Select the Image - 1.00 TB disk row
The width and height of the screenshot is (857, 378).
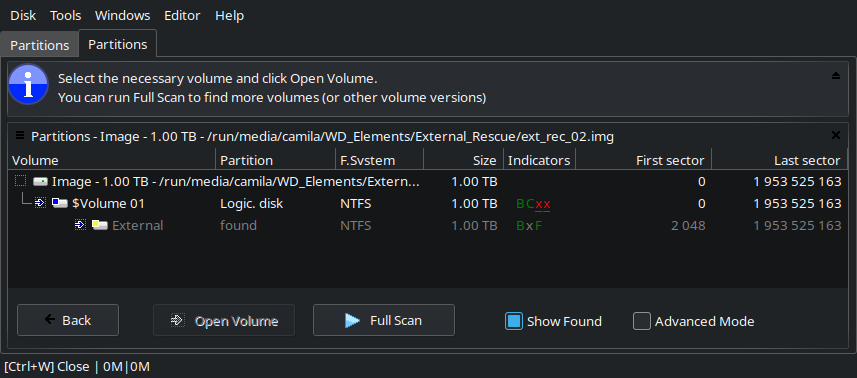click(x=428, y=181)
